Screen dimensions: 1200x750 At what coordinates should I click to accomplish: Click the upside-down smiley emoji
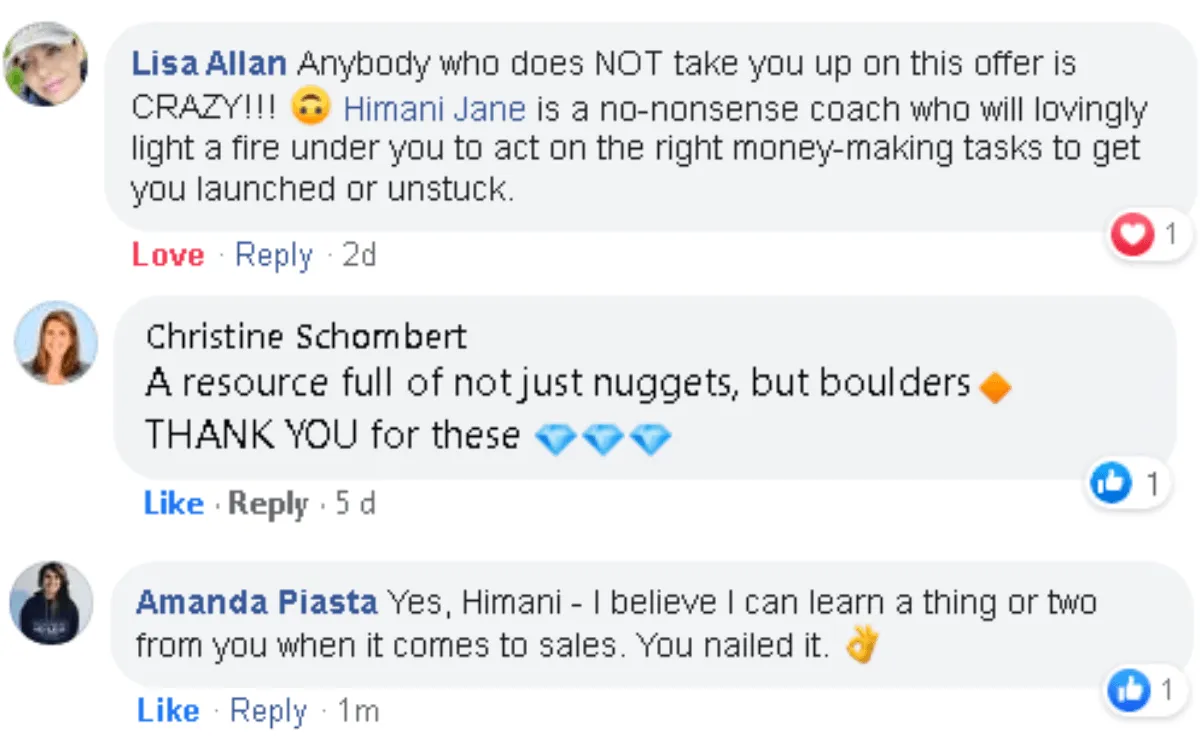(310, 108)
